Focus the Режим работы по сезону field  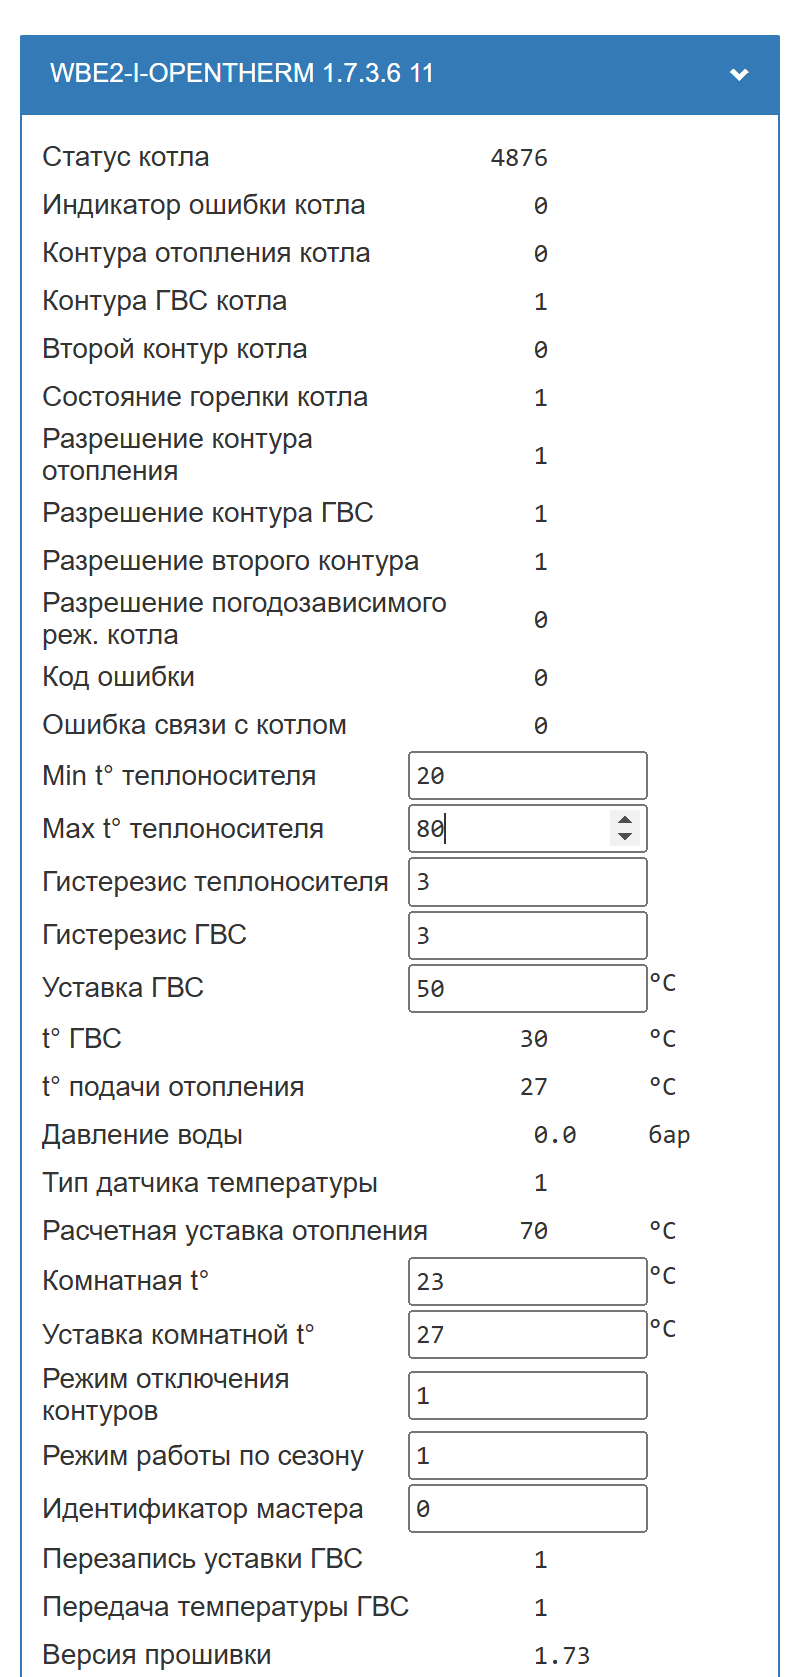pos(528,1456)
